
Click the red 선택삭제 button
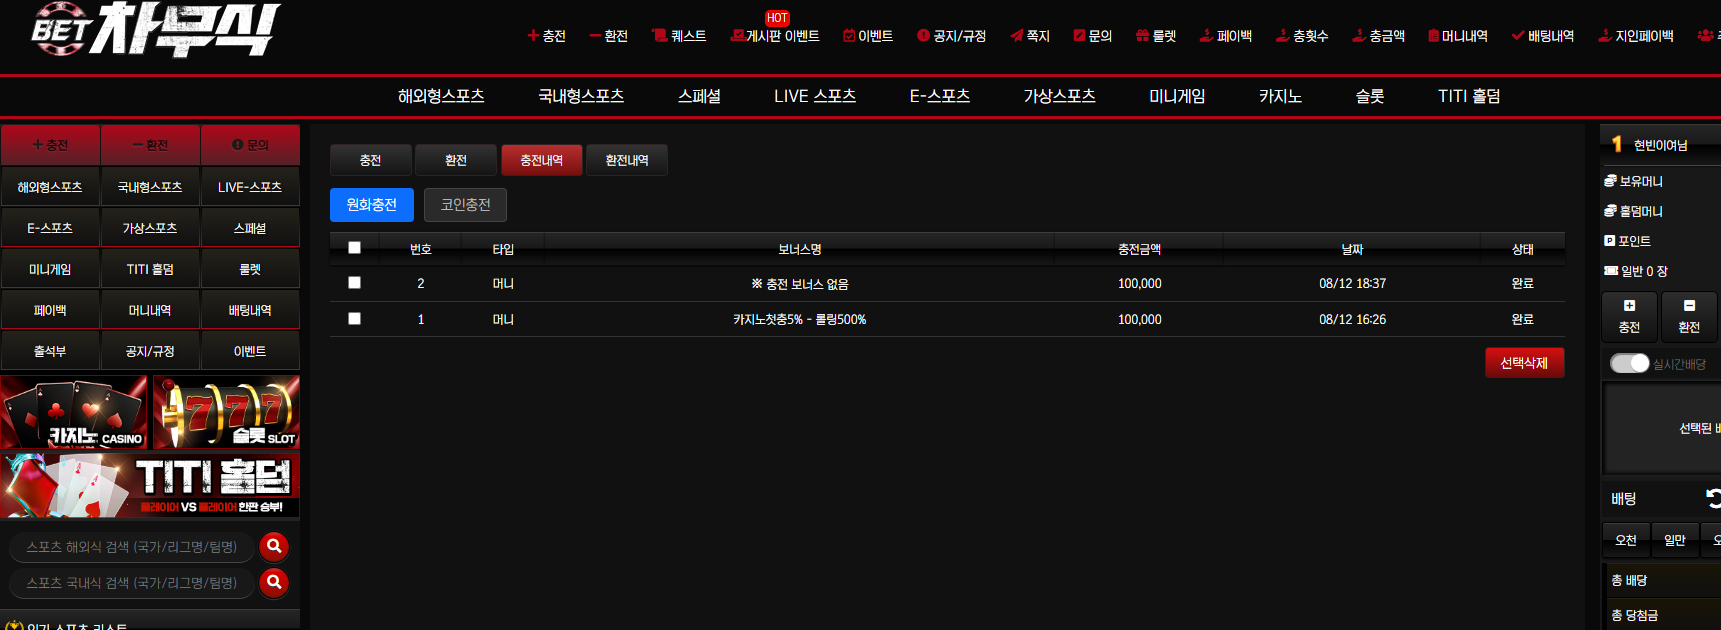point(1524,363)
